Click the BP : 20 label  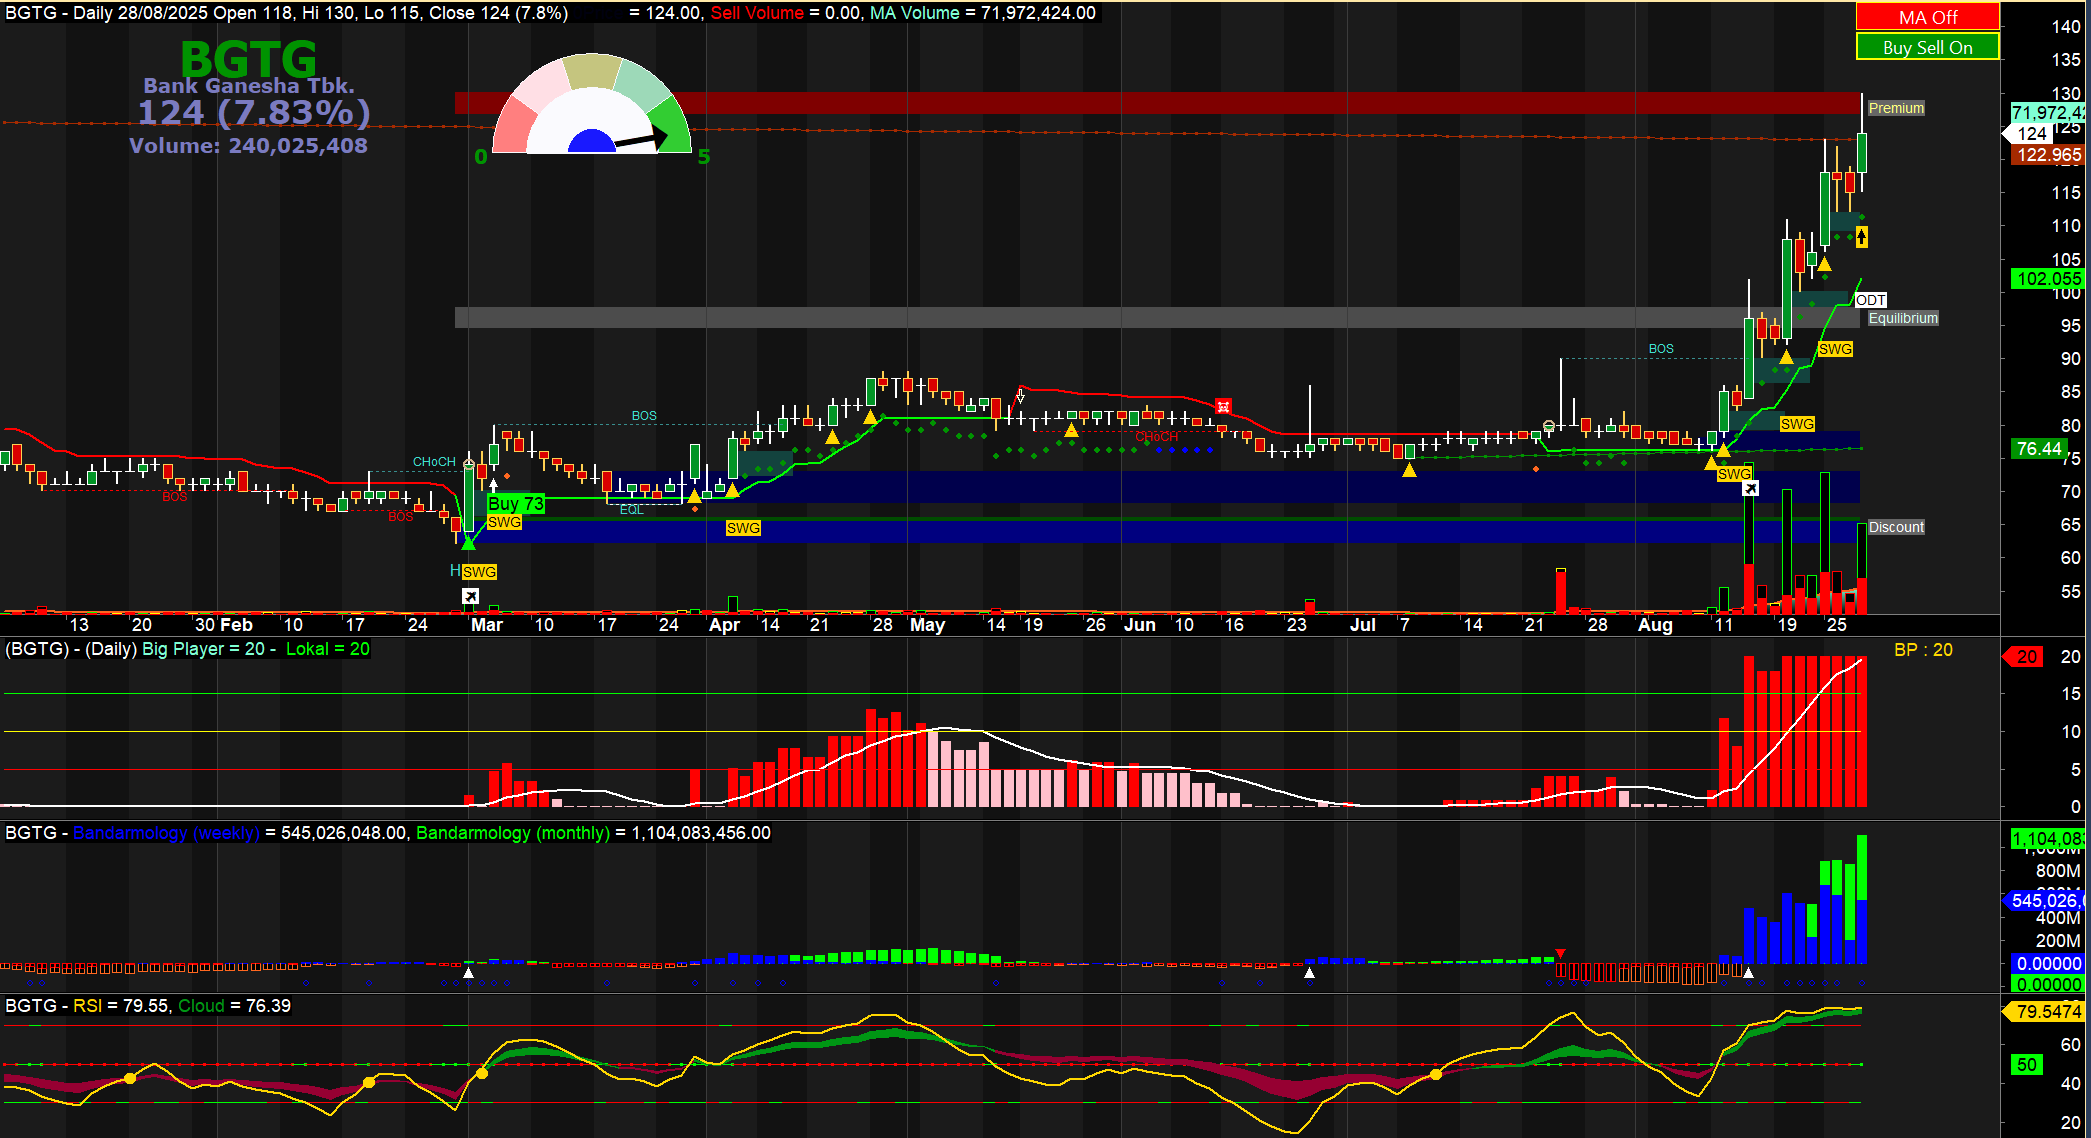pos(1923,650)
